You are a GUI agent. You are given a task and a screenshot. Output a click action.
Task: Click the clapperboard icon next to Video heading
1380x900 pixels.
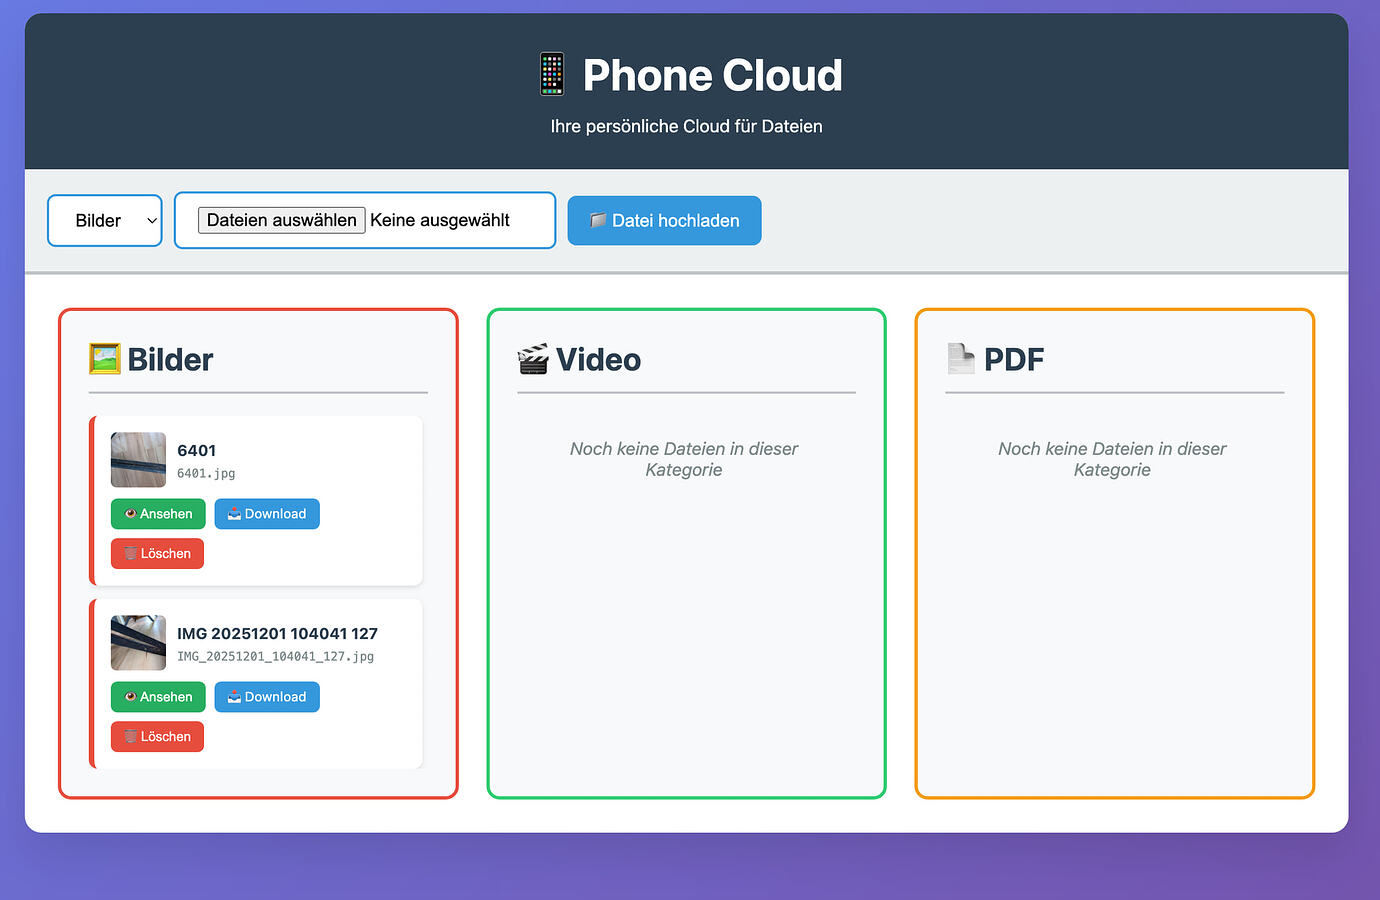(x=533, y=359)
